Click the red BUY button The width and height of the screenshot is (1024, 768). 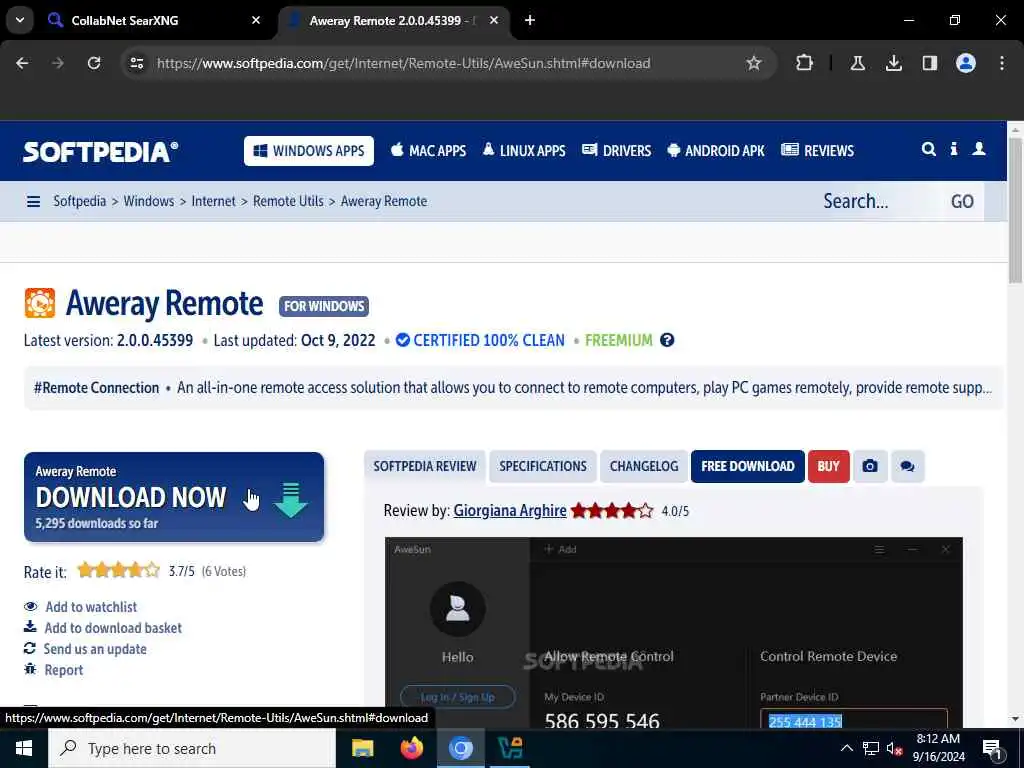tap(828, 466)
